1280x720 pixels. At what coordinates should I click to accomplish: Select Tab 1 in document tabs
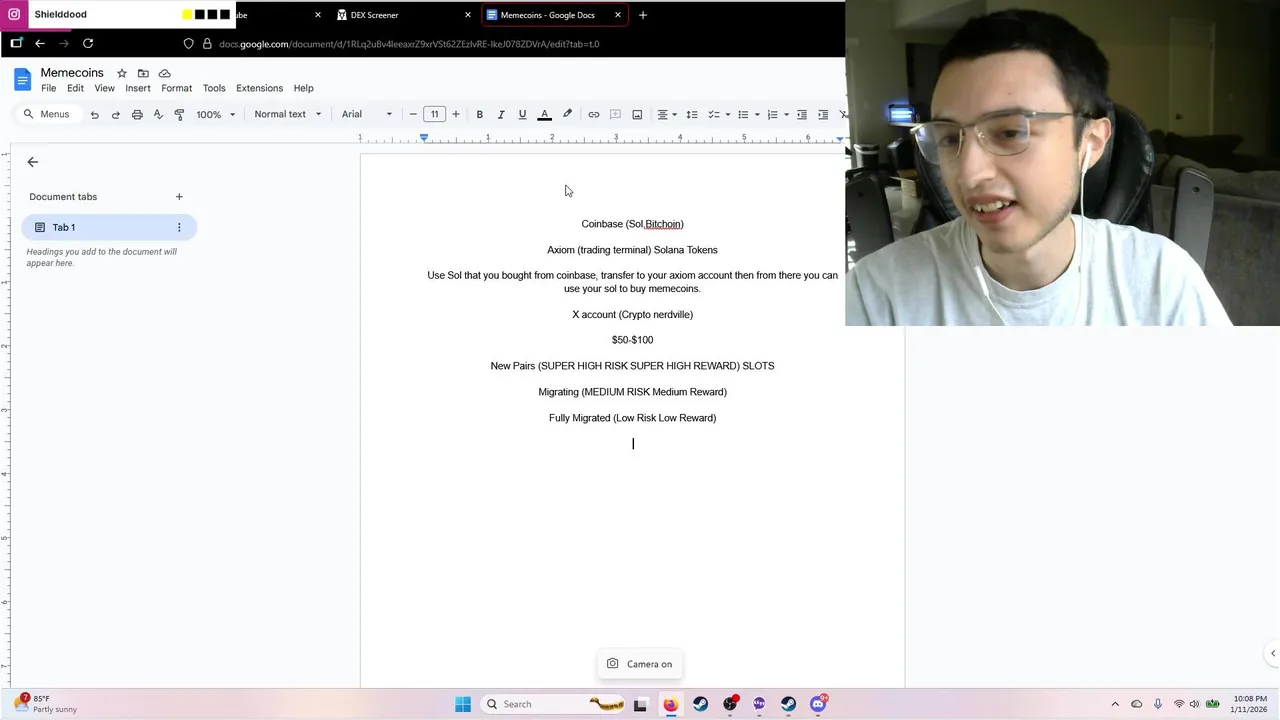point(108,227)
